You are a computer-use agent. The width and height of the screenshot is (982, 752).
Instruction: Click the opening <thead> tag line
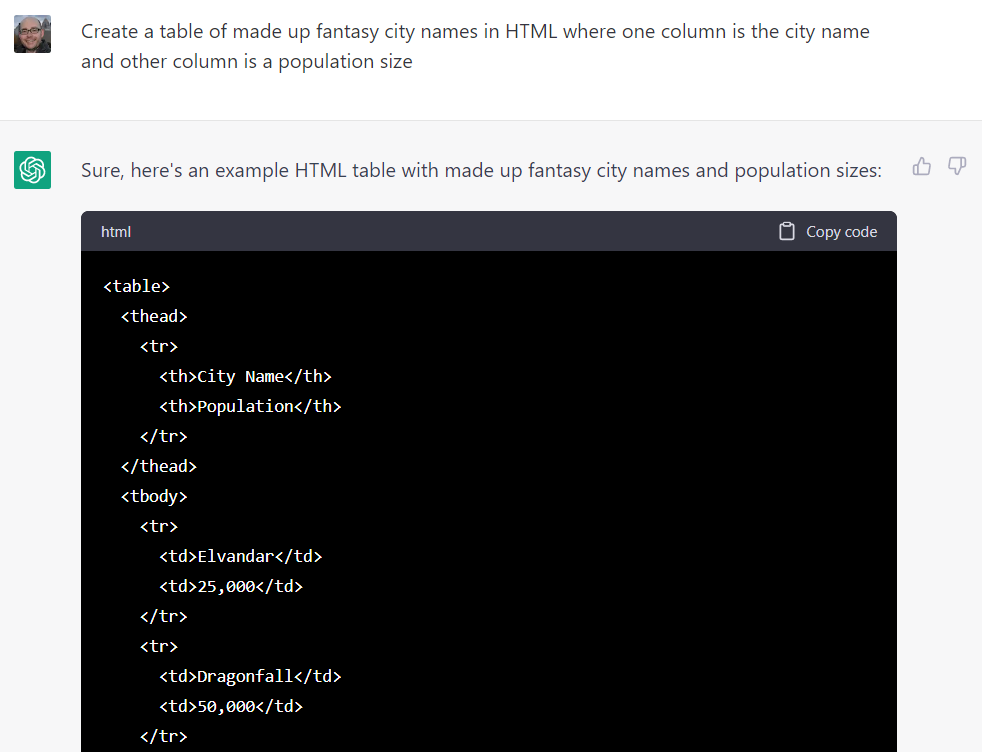coord(154,317)
